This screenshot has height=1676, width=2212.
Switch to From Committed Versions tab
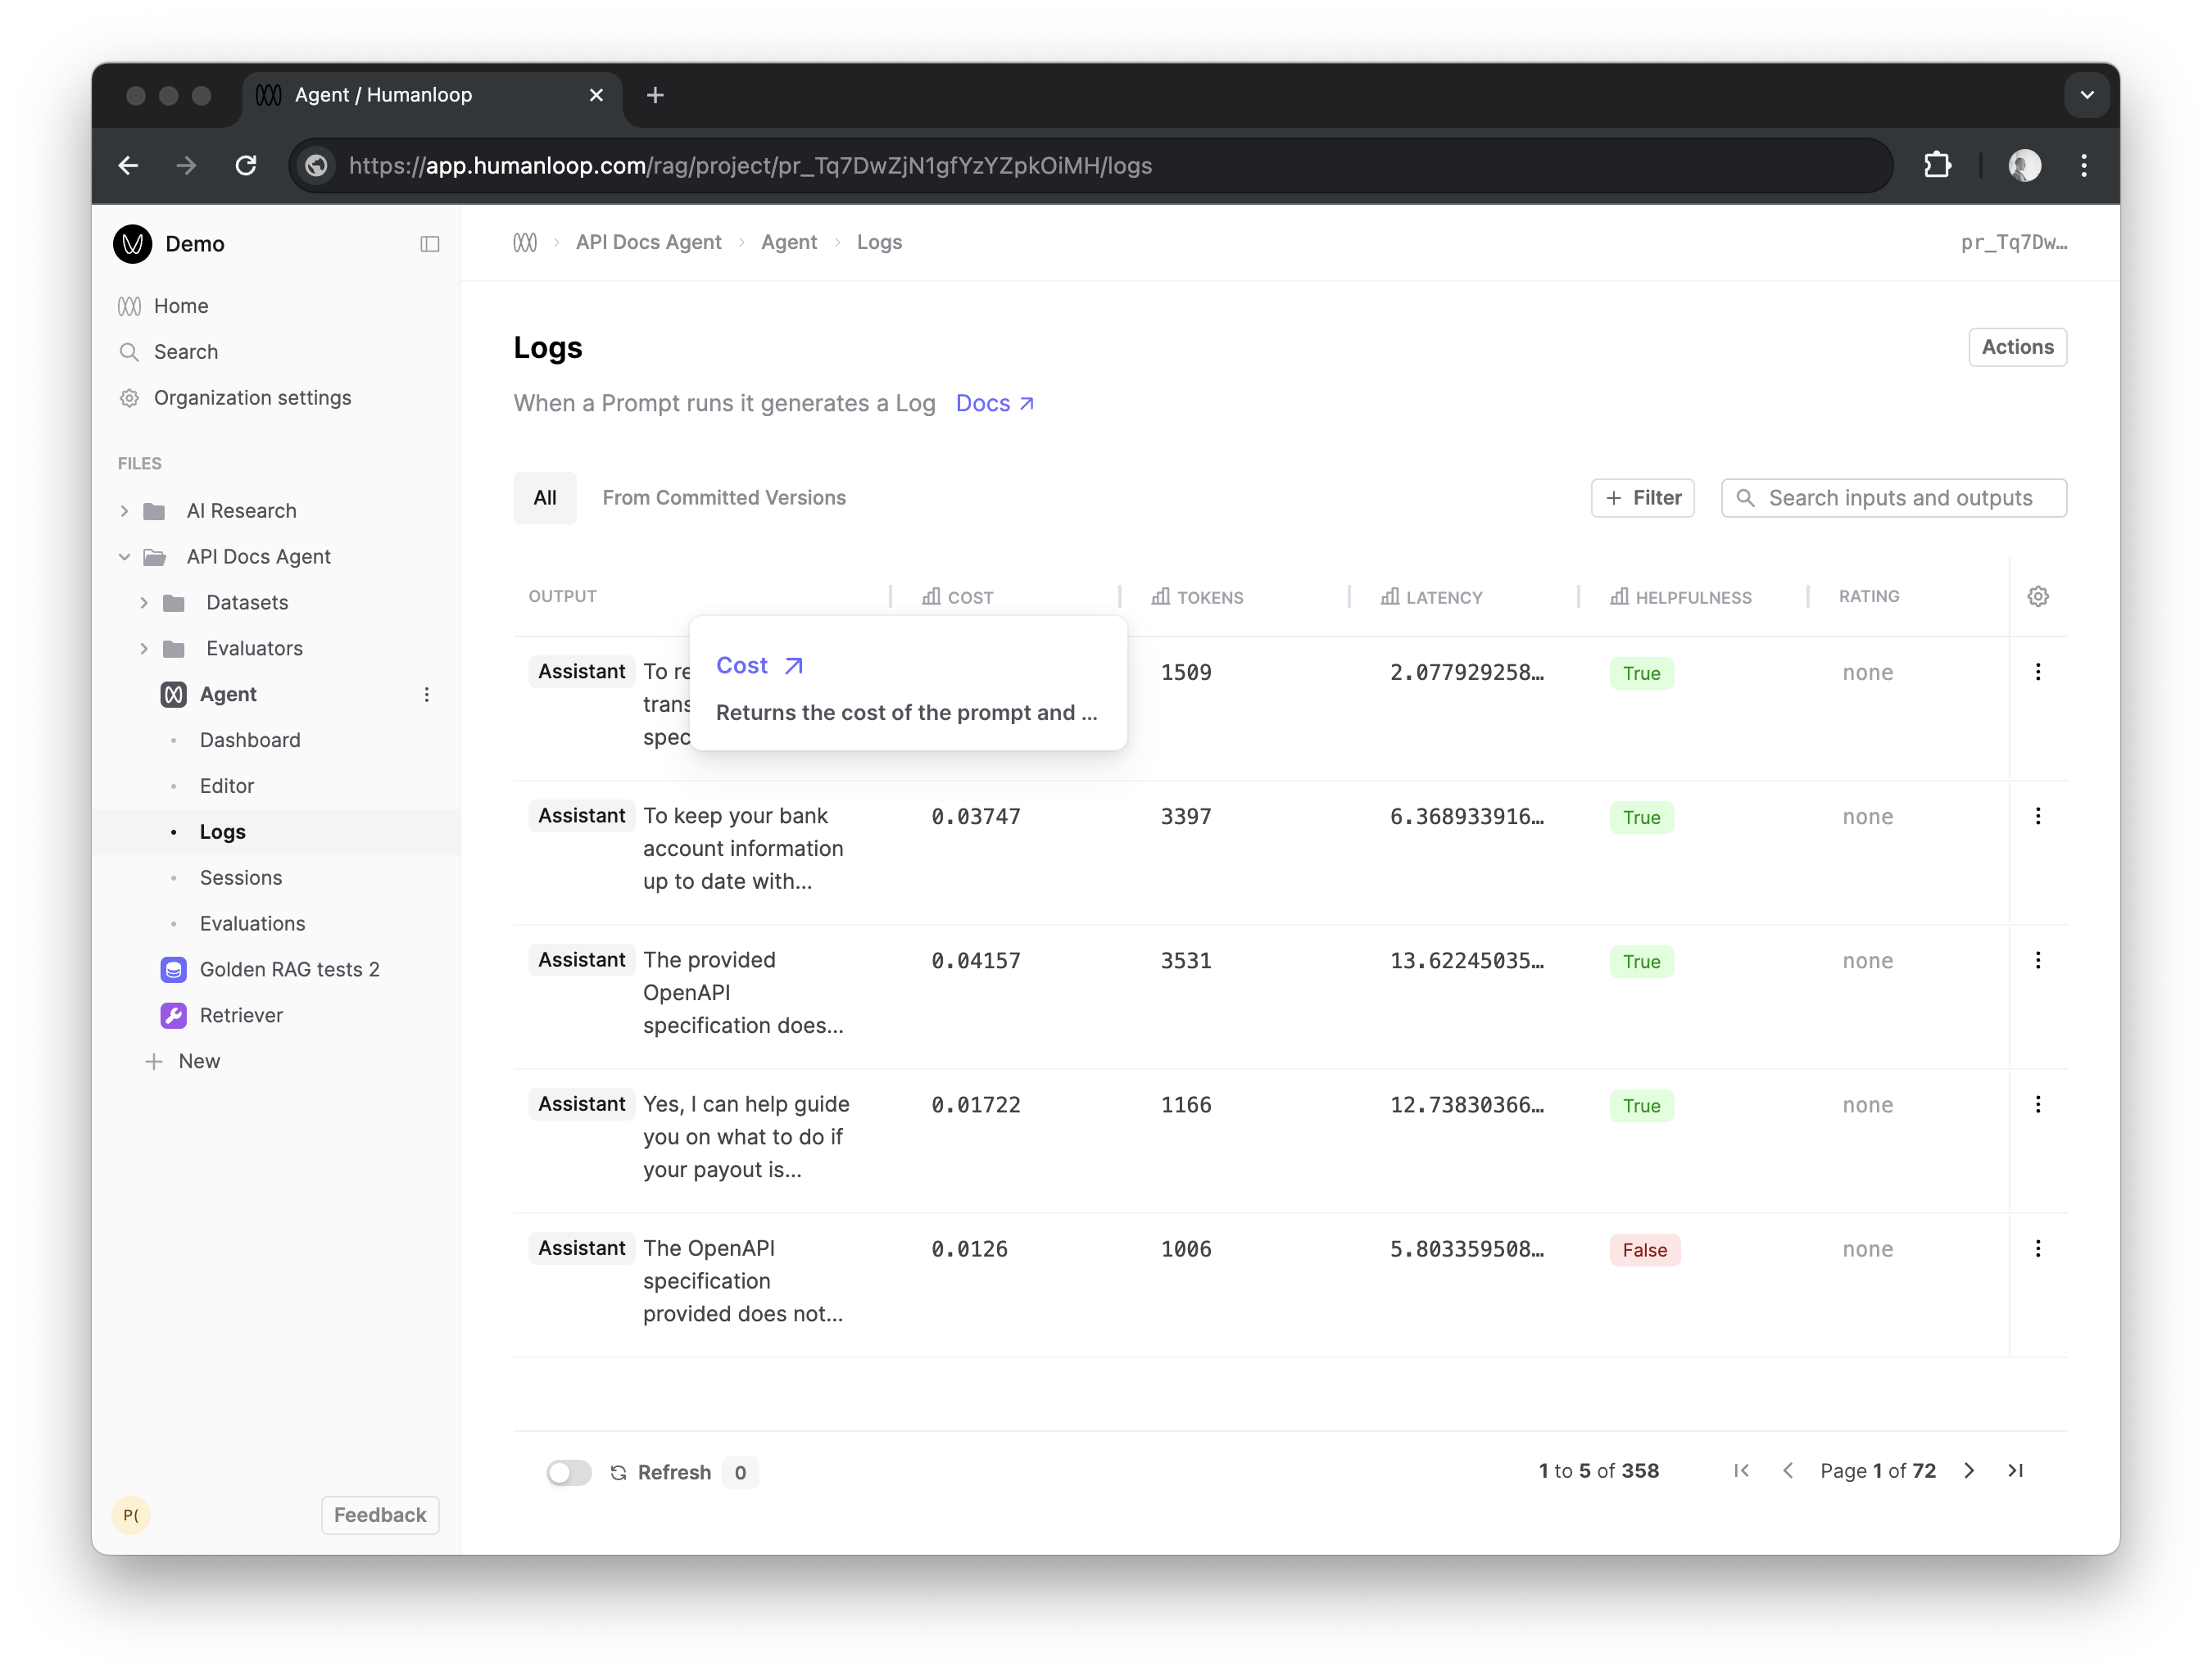[724, 498]
